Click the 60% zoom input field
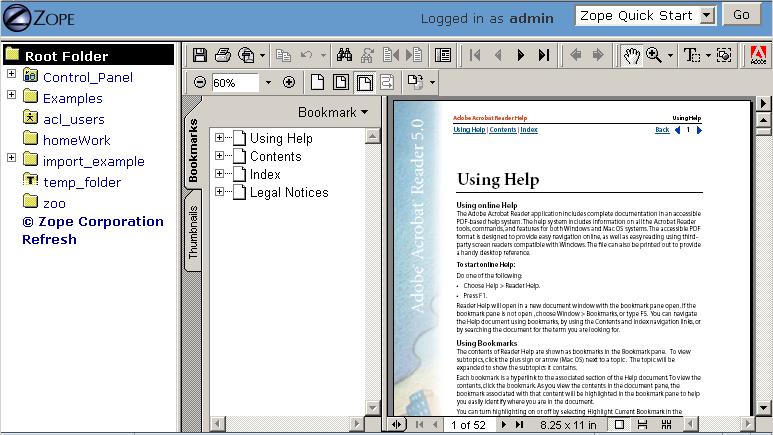This screenshot has height=435, width=773. click(235, 82)
